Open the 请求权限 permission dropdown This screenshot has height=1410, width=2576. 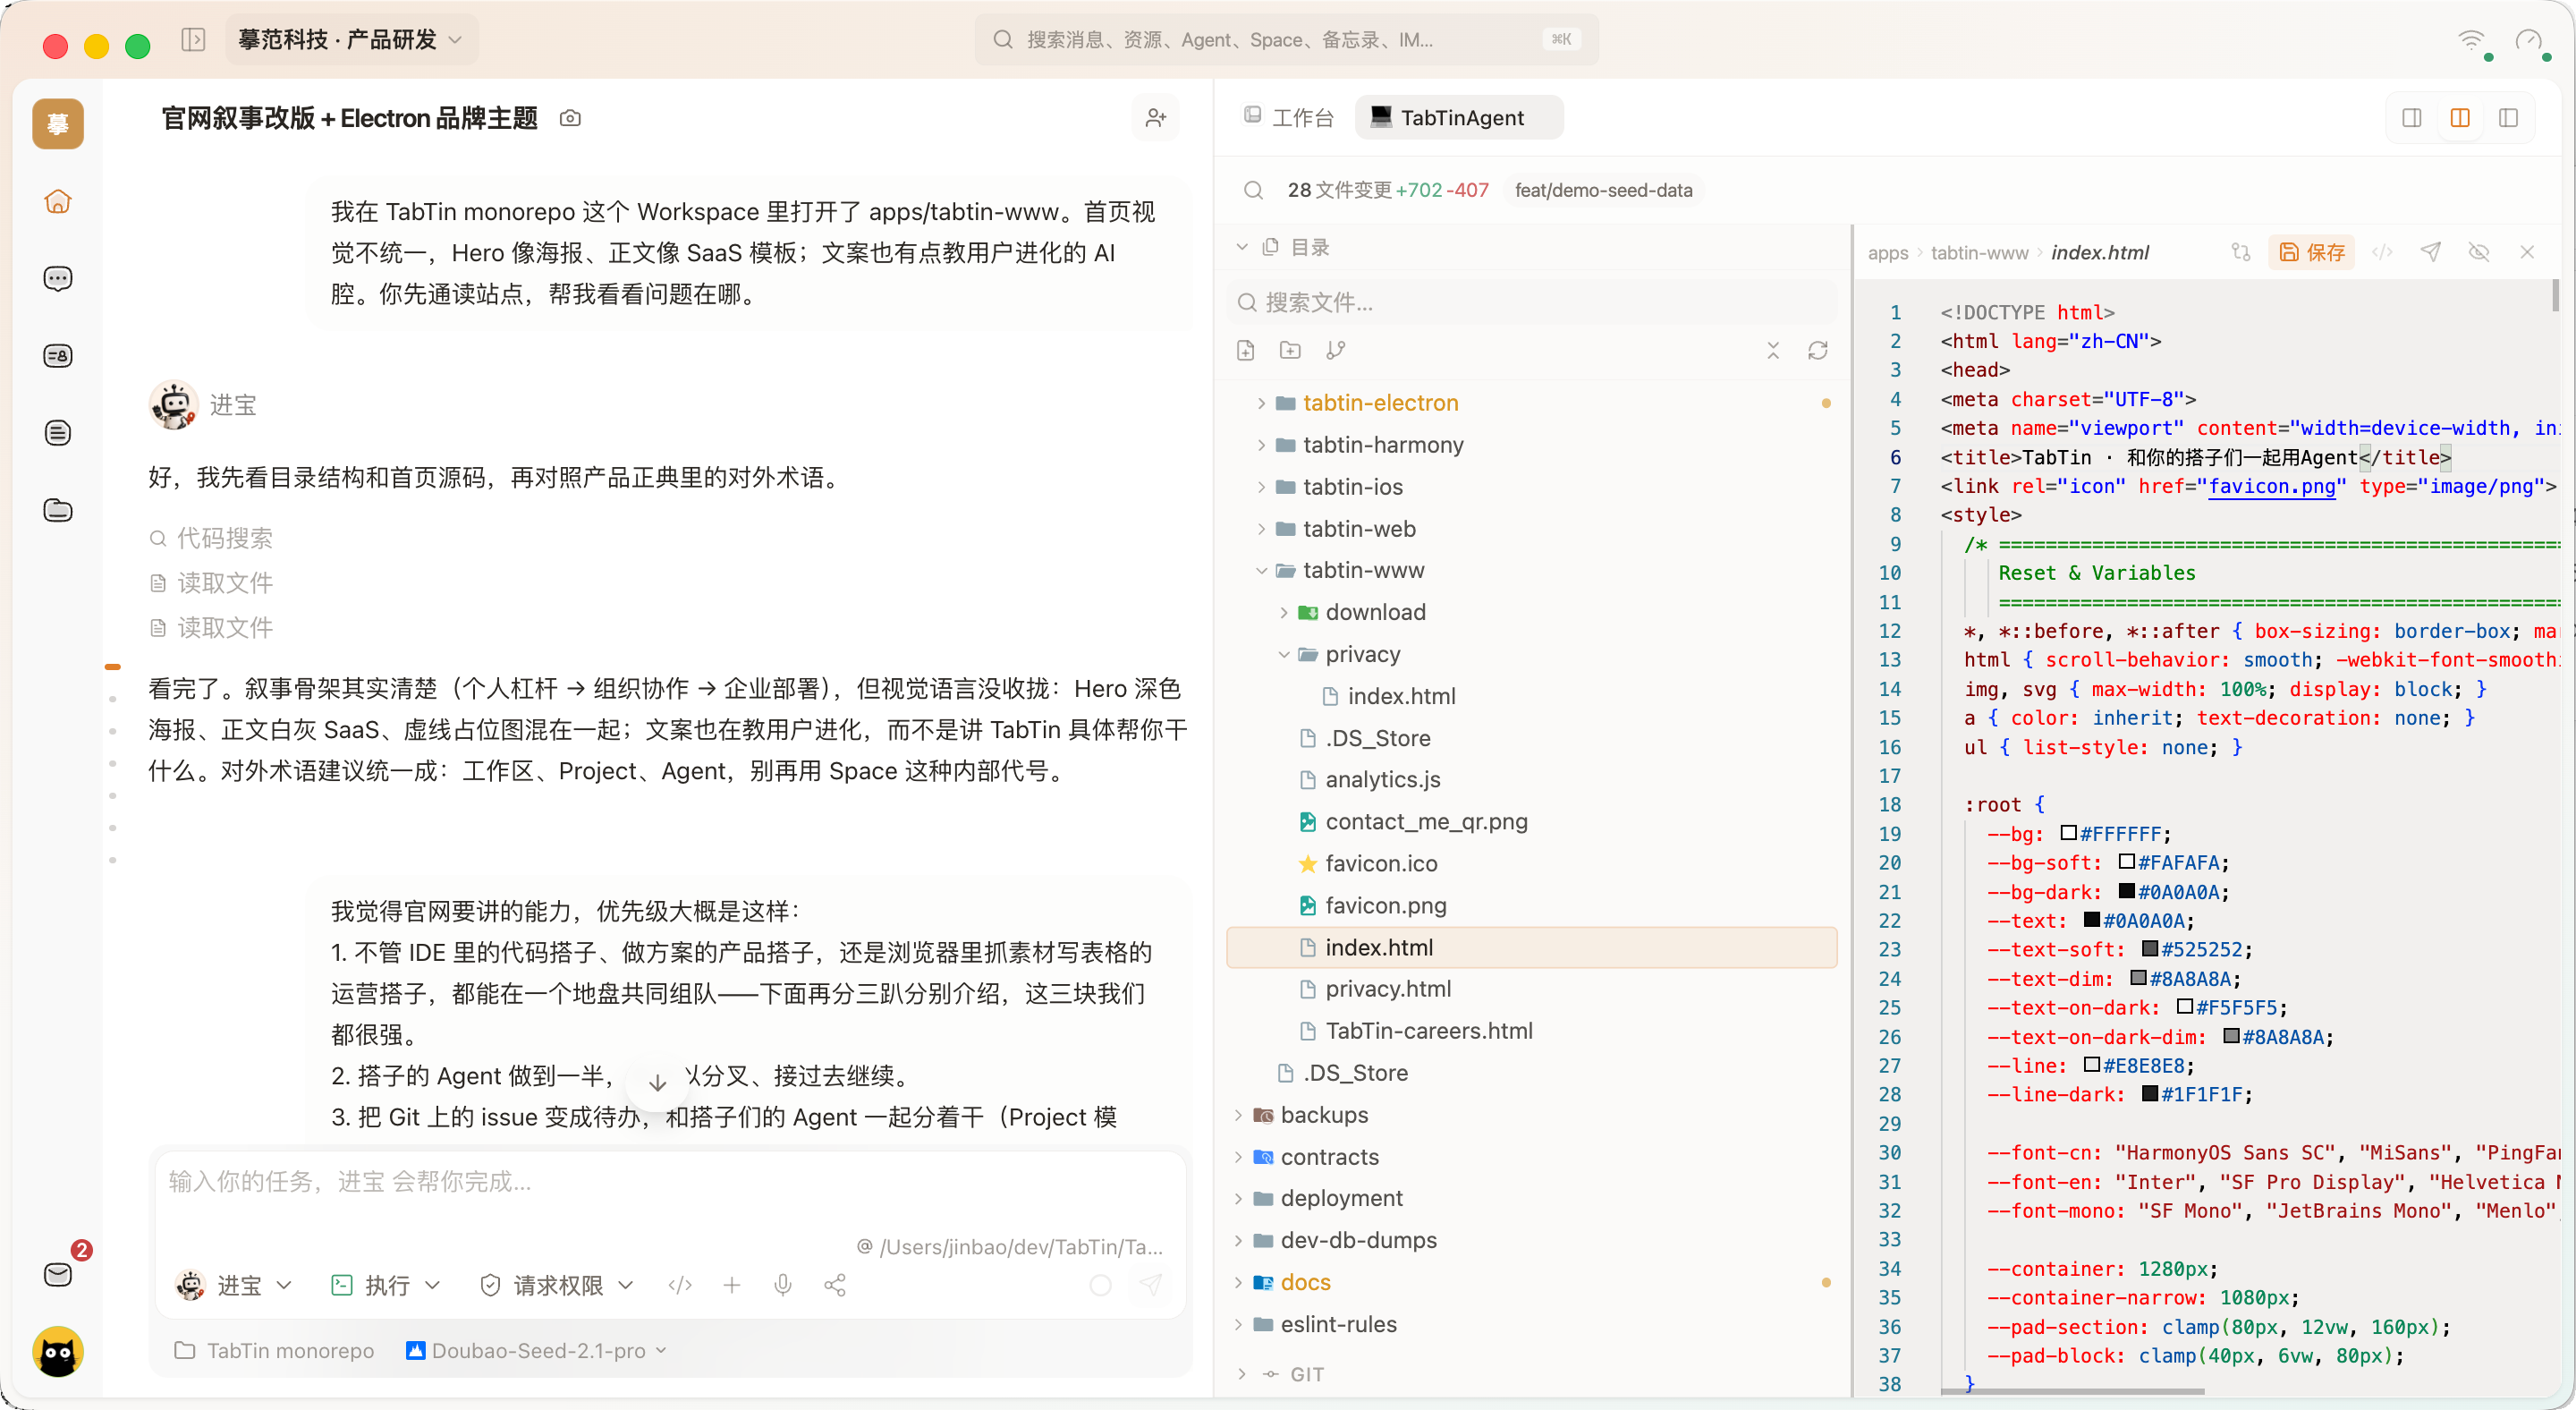(x=556, y=1285)
